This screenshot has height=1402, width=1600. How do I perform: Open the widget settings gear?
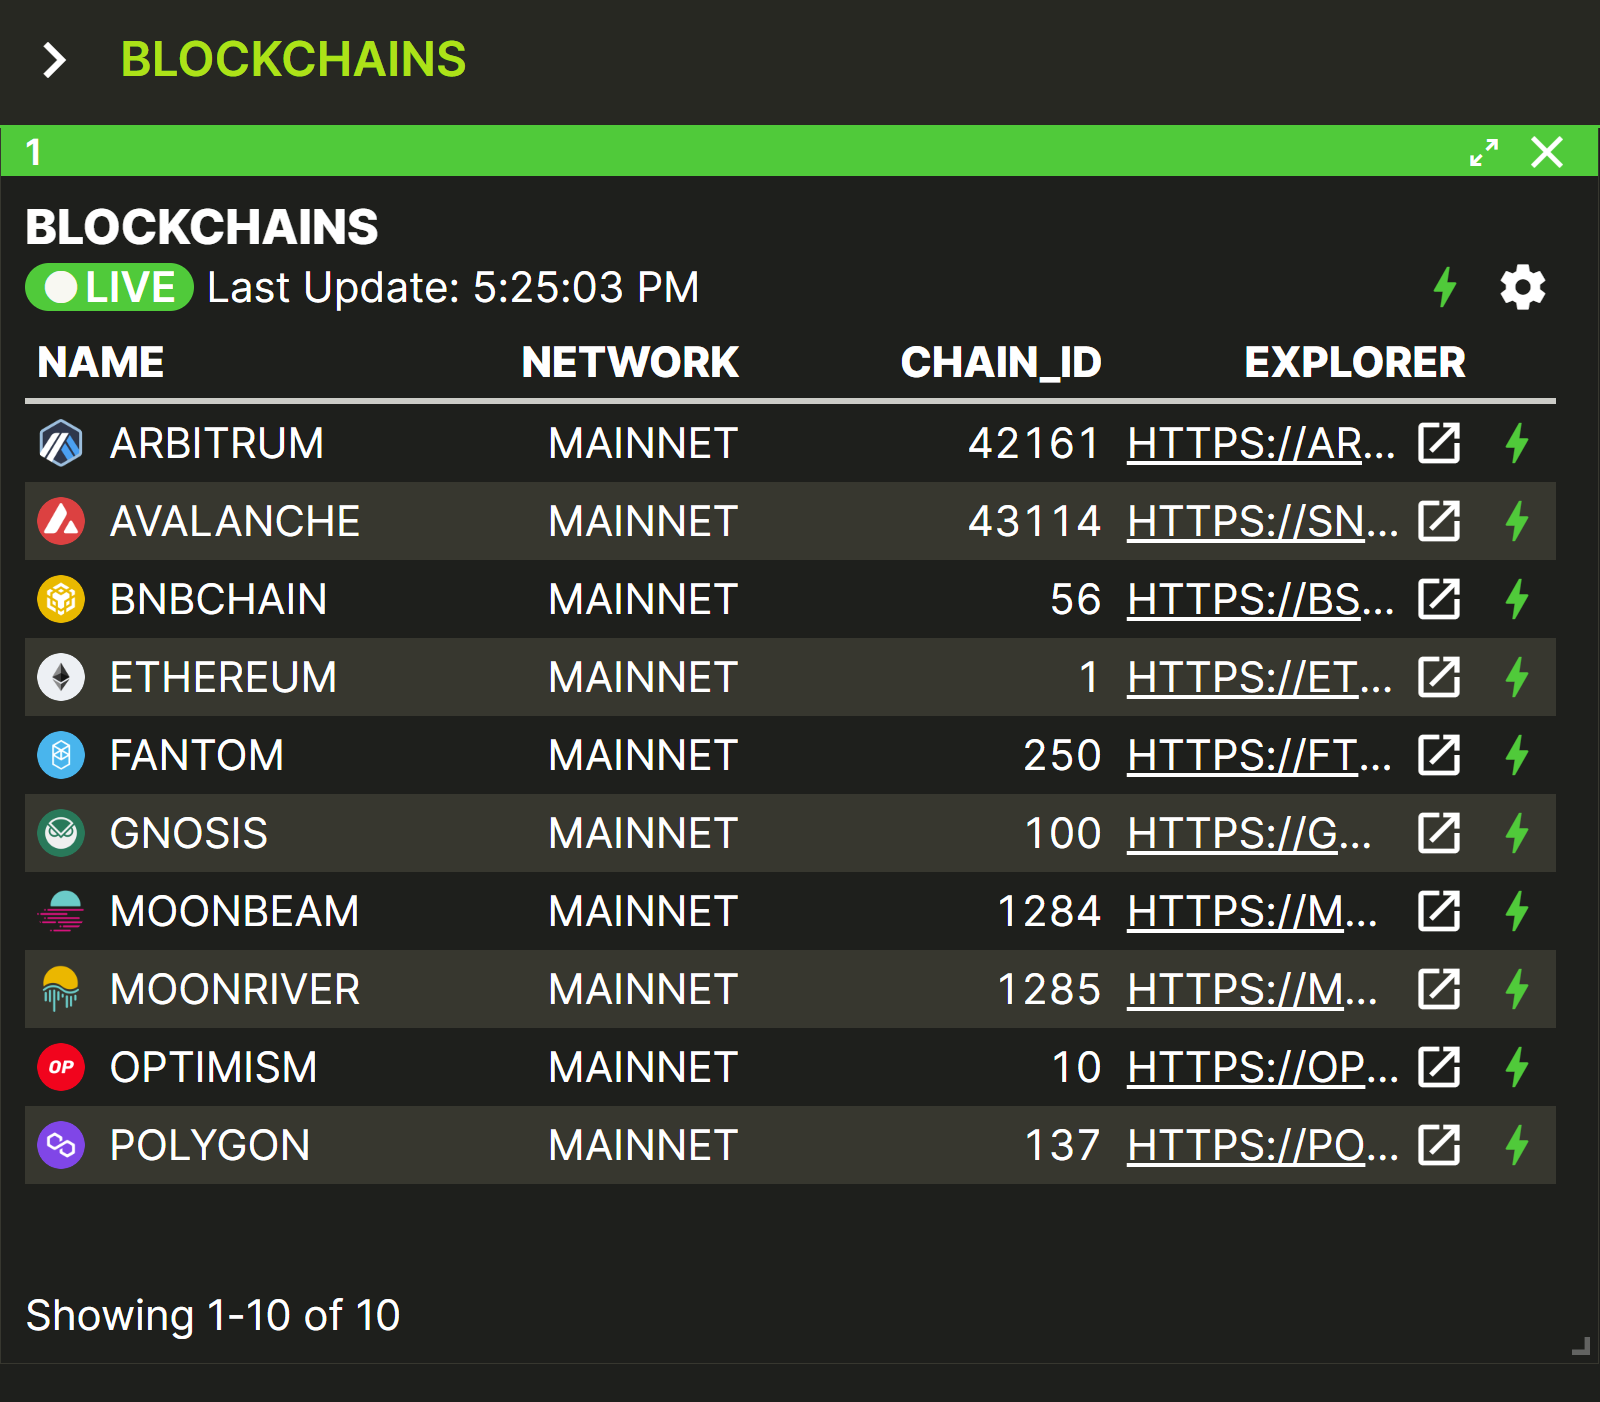click(x=1522, y=288)
